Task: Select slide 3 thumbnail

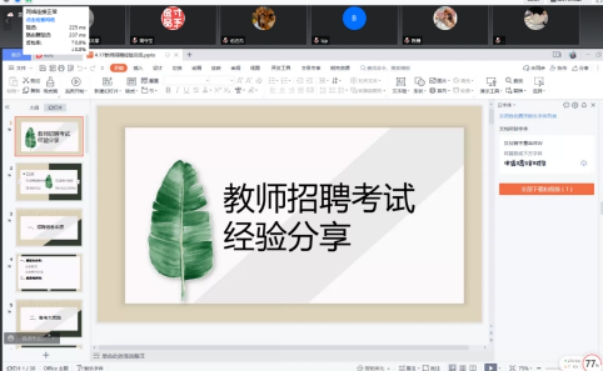Action: pos(49,227)
